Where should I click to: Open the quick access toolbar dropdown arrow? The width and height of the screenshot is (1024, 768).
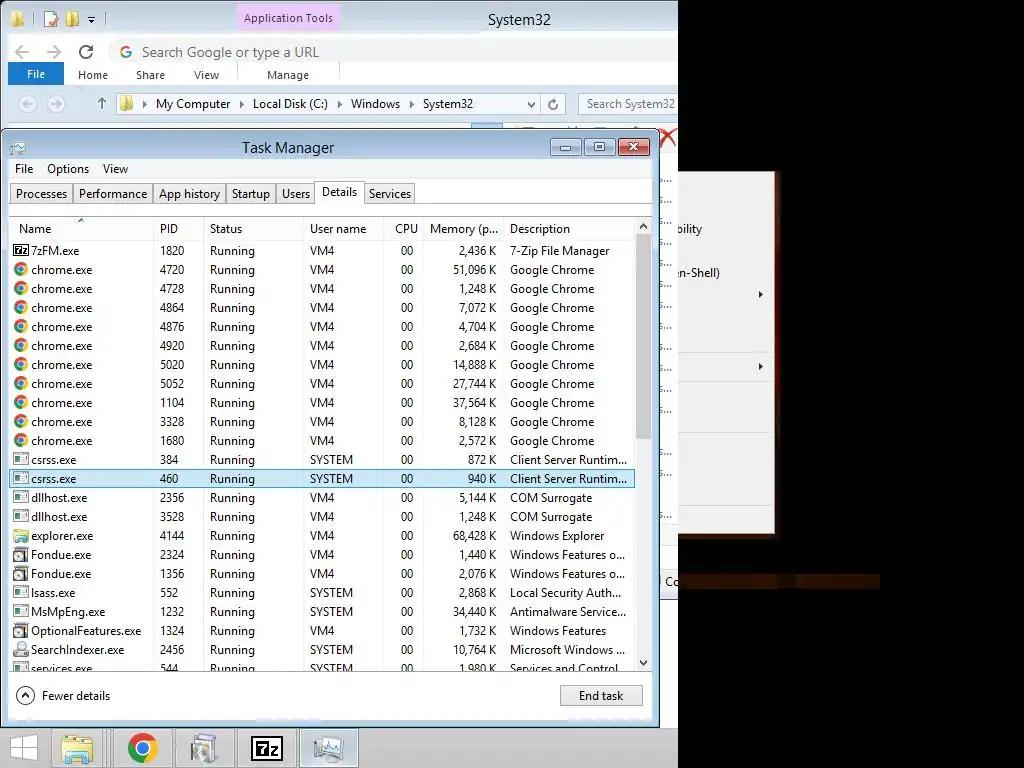[91, 20]
